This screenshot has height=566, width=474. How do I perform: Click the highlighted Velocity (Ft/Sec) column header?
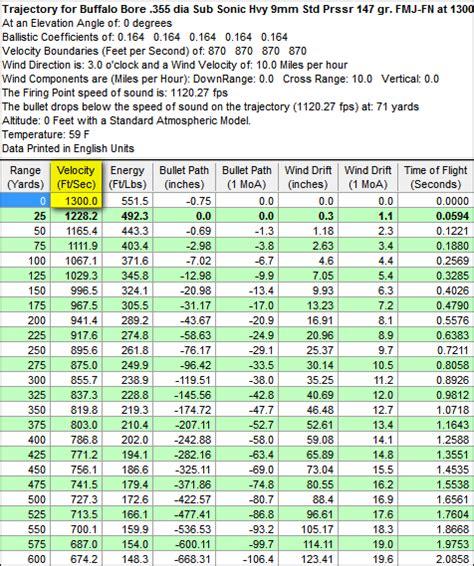tap(76, 177)
